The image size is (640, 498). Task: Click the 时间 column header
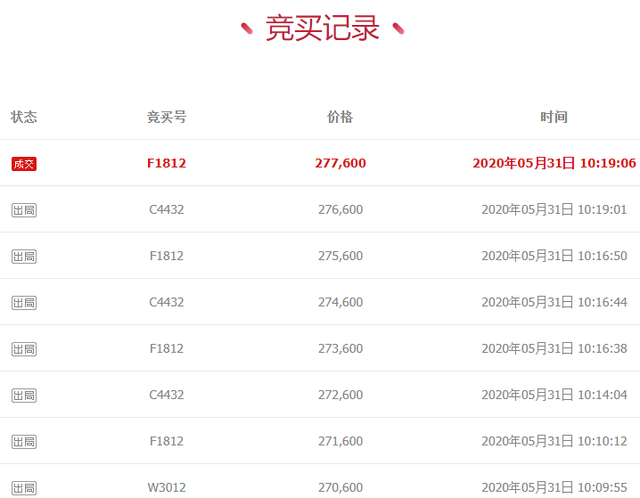[x=554, y=117]
